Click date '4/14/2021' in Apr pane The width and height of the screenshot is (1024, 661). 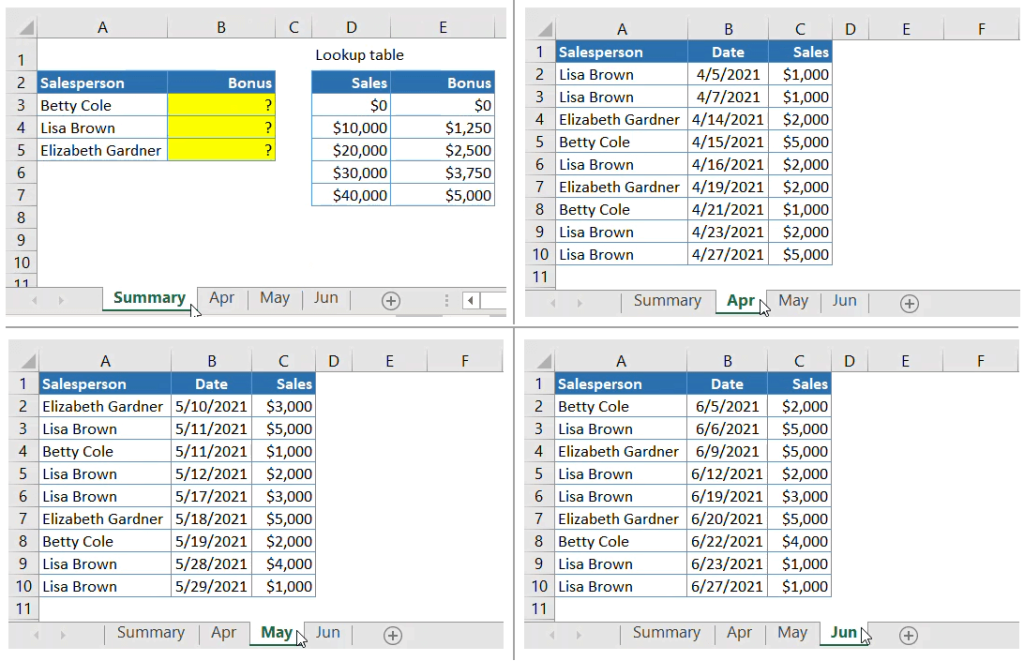pos(728,120)
